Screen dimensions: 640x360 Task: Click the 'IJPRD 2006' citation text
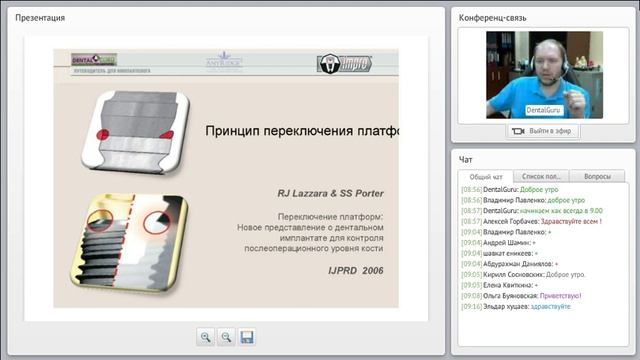tap(356, 270)
